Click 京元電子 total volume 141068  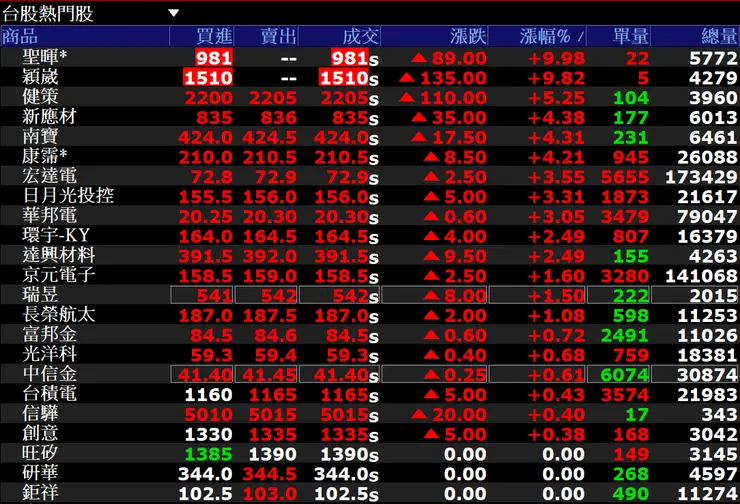click(701, 276)
